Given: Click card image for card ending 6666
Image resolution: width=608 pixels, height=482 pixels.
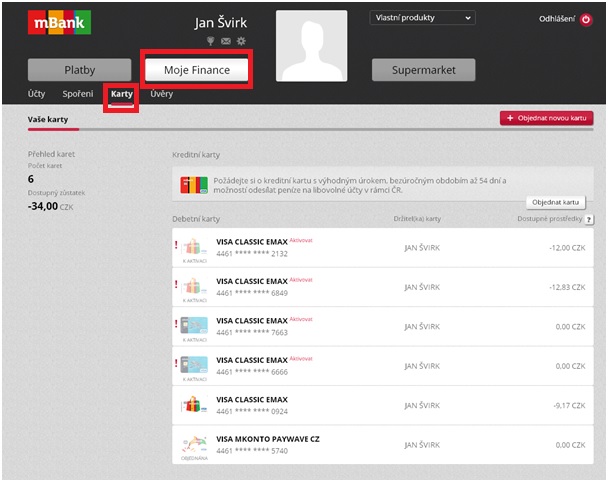Looking at the screenshot, I should tap(194, 365).
